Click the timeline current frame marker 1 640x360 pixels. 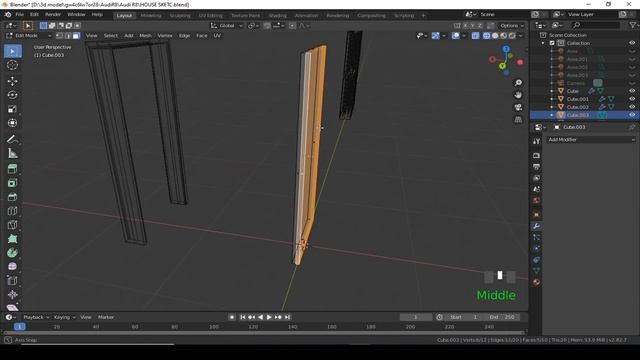point(19,327)
